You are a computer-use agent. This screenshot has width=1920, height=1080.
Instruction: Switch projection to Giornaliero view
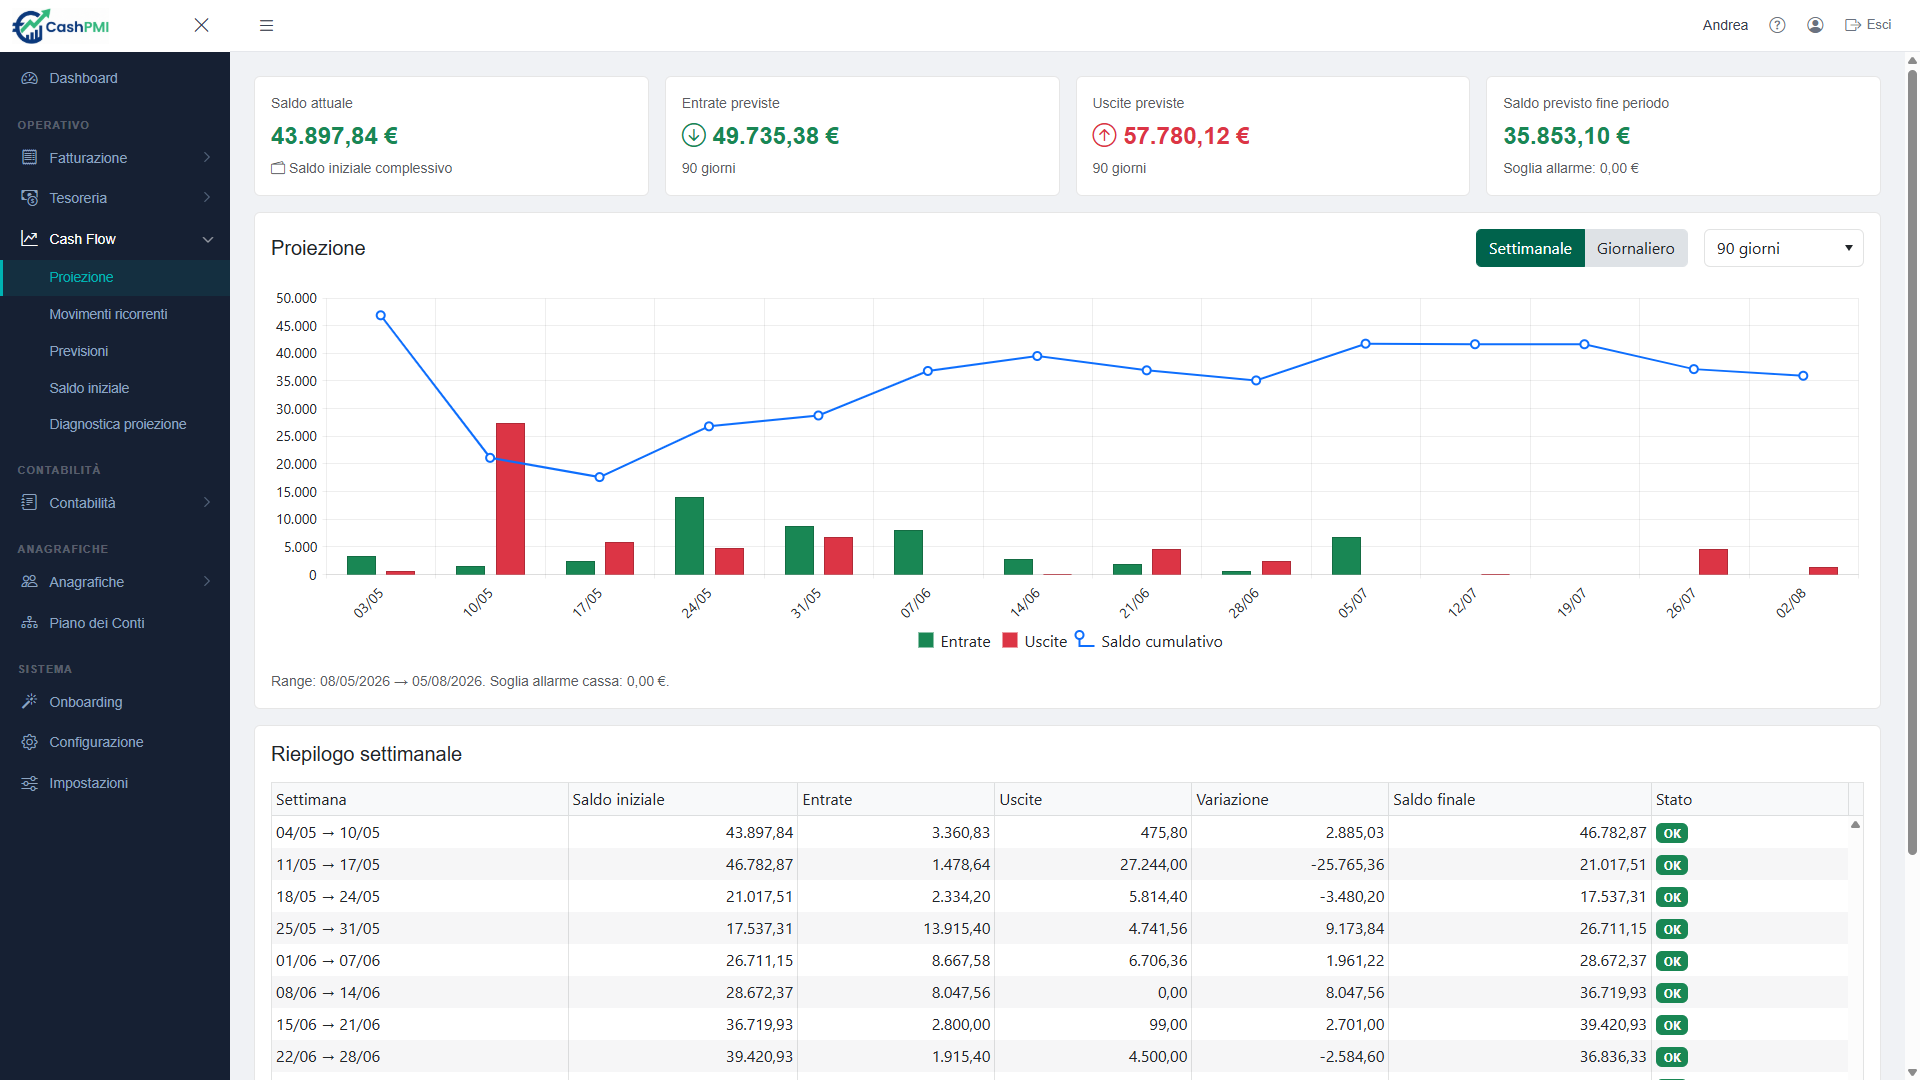(x=1636, y=248)
